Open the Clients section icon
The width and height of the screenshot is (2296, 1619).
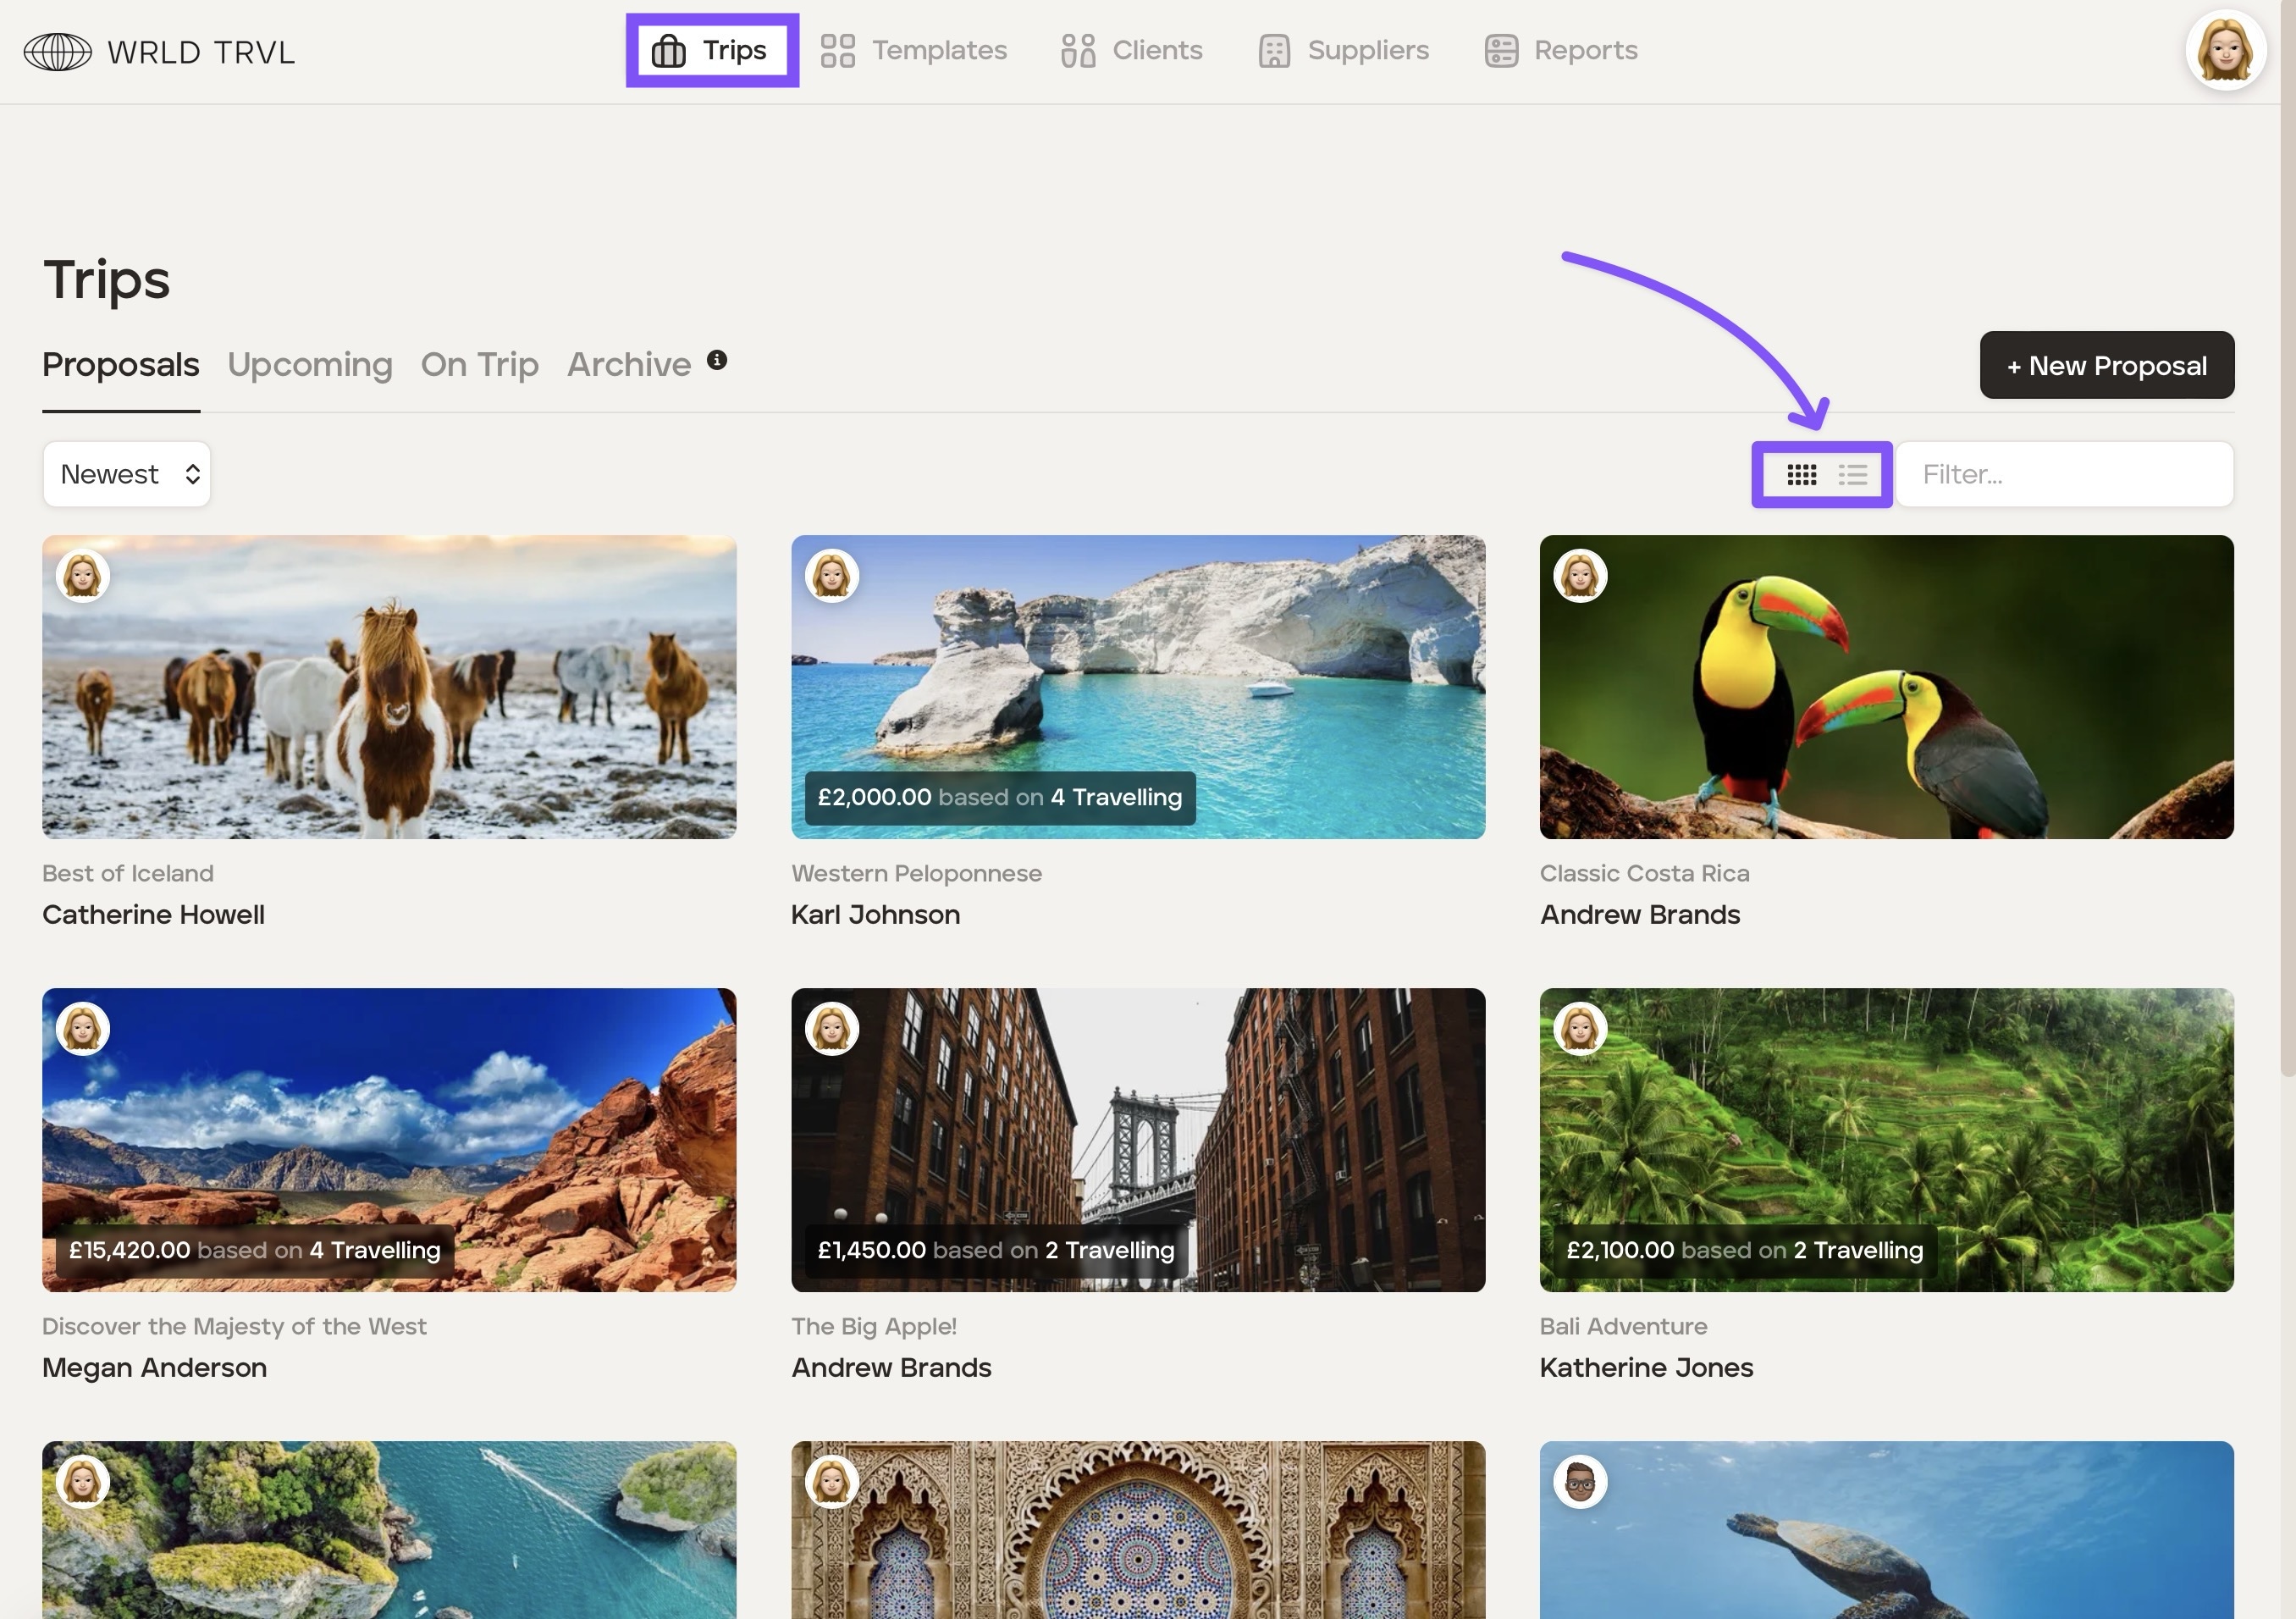[1078, 51]
